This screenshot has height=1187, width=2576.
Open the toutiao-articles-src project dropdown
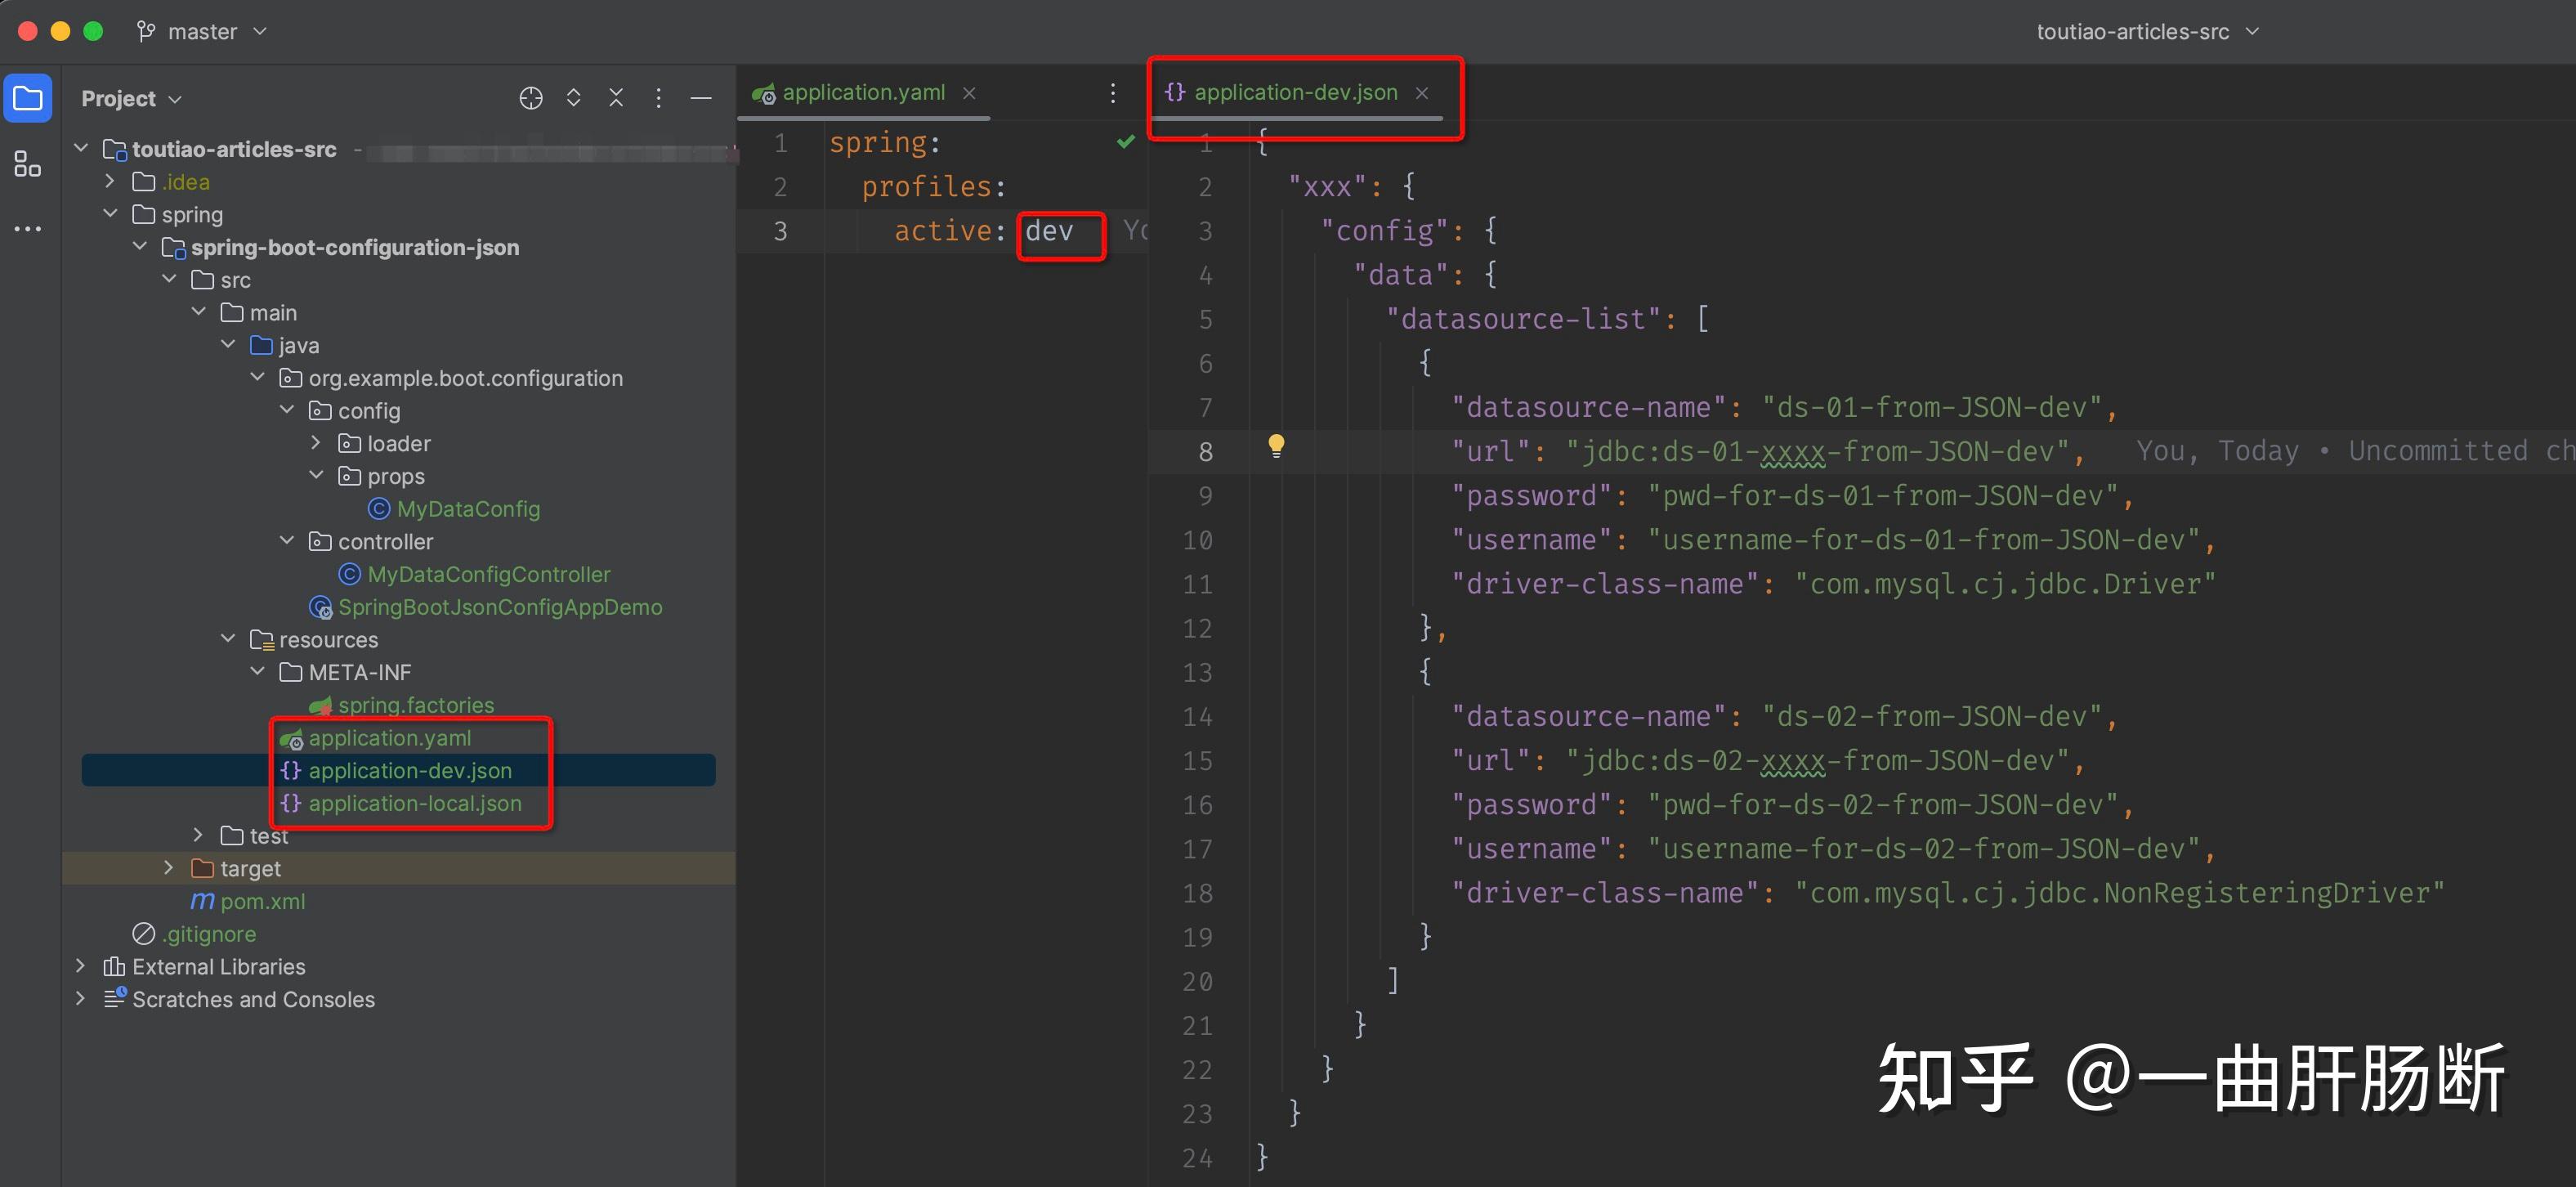2147,32
